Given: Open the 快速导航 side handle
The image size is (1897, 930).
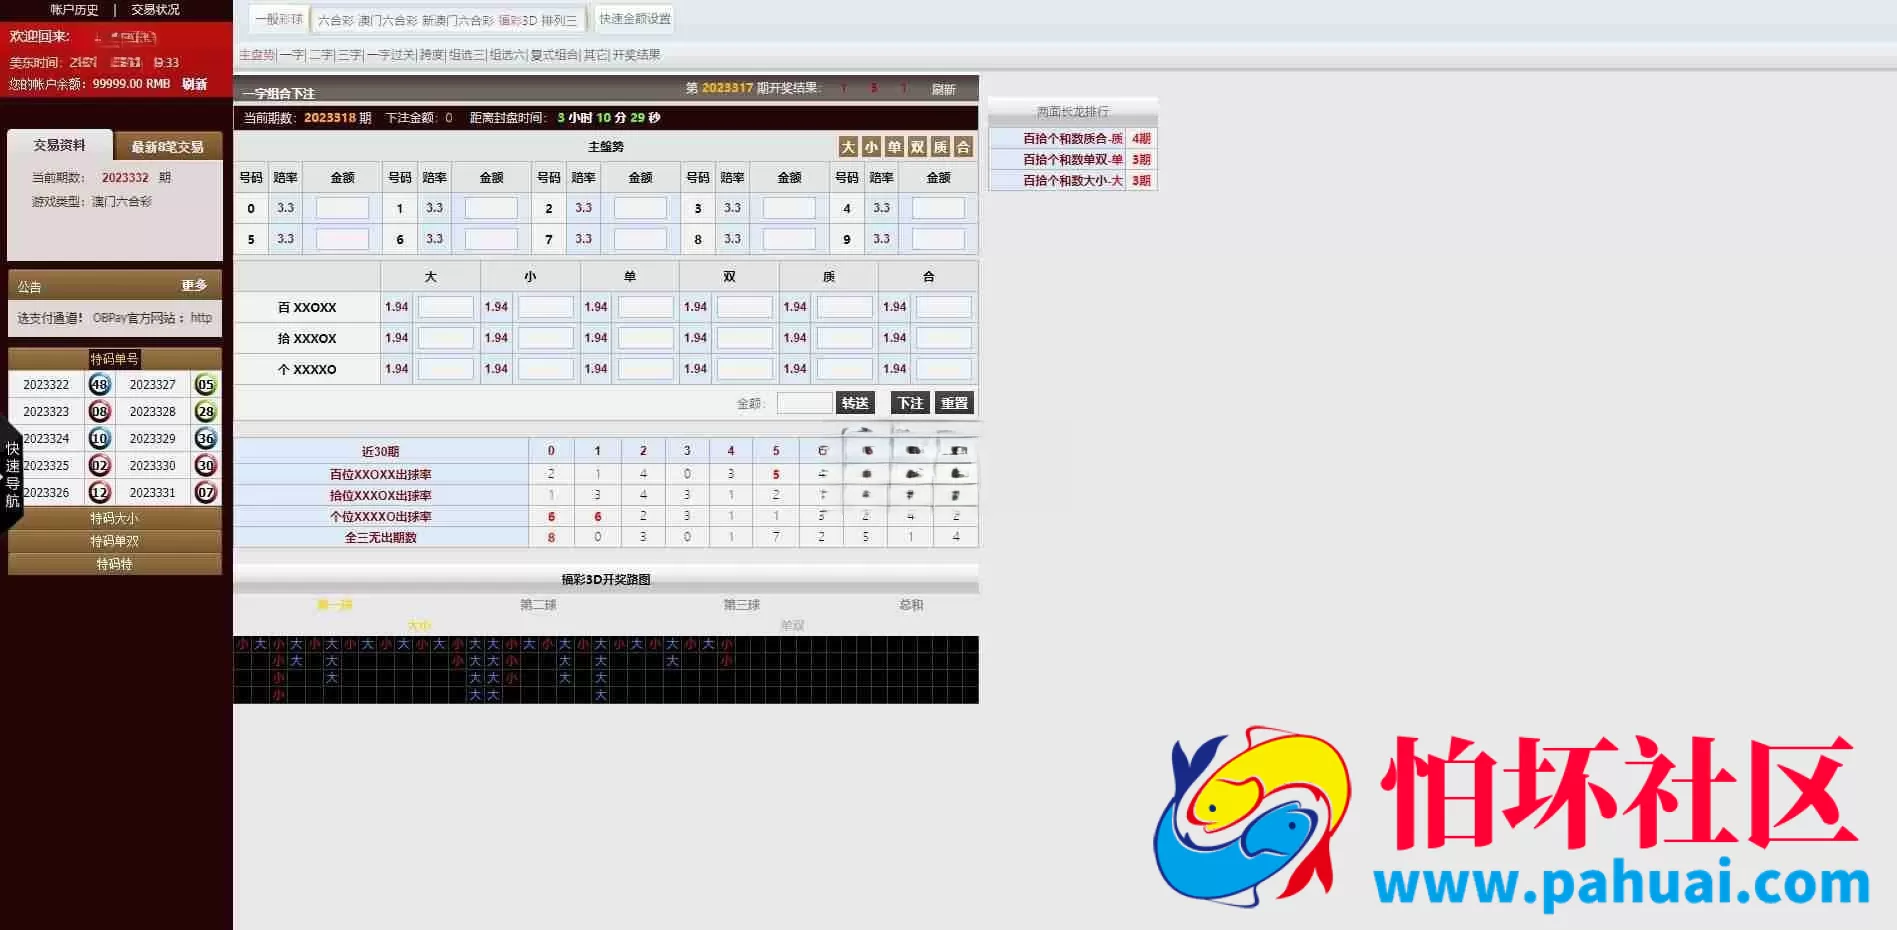Looking at the screenshot, I should point(11,475).
